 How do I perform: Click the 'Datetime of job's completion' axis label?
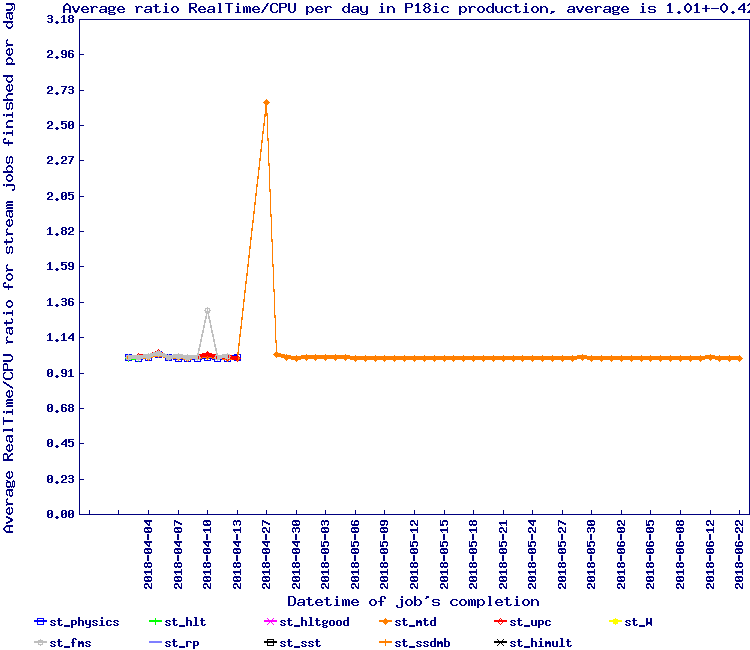point(413,601)
